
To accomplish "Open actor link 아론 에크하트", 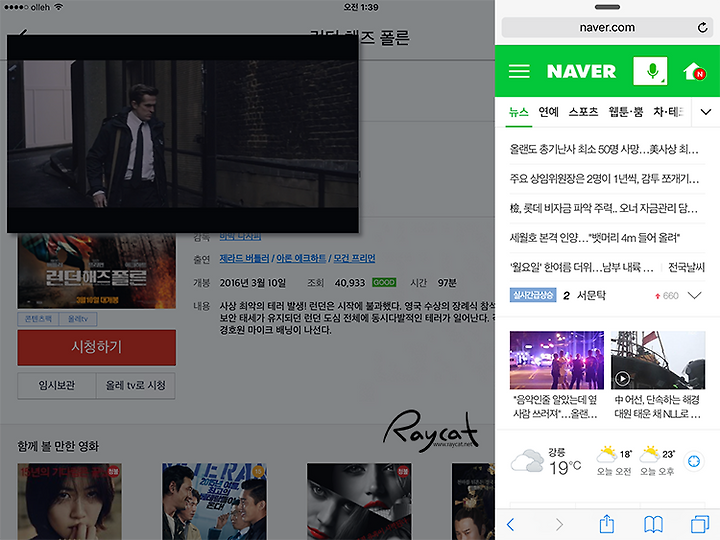I will (x=301, y=259).
